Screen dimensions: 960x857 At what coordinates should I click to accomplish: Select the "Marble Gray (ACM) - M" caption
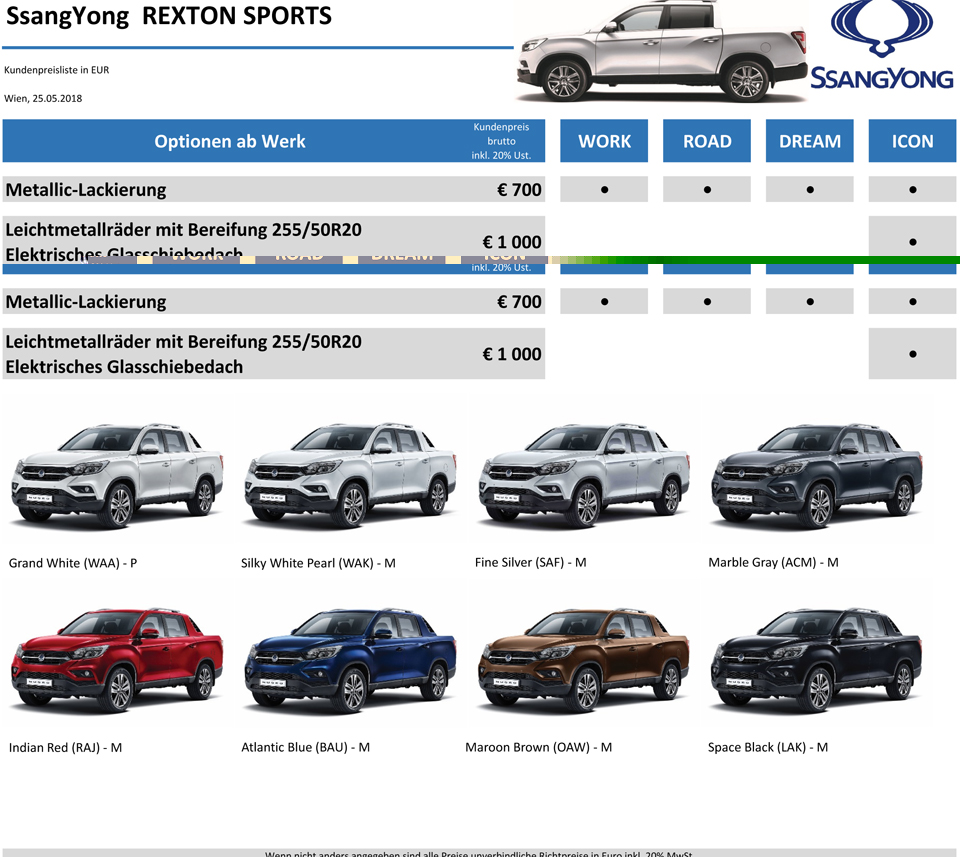click(773, 563)
